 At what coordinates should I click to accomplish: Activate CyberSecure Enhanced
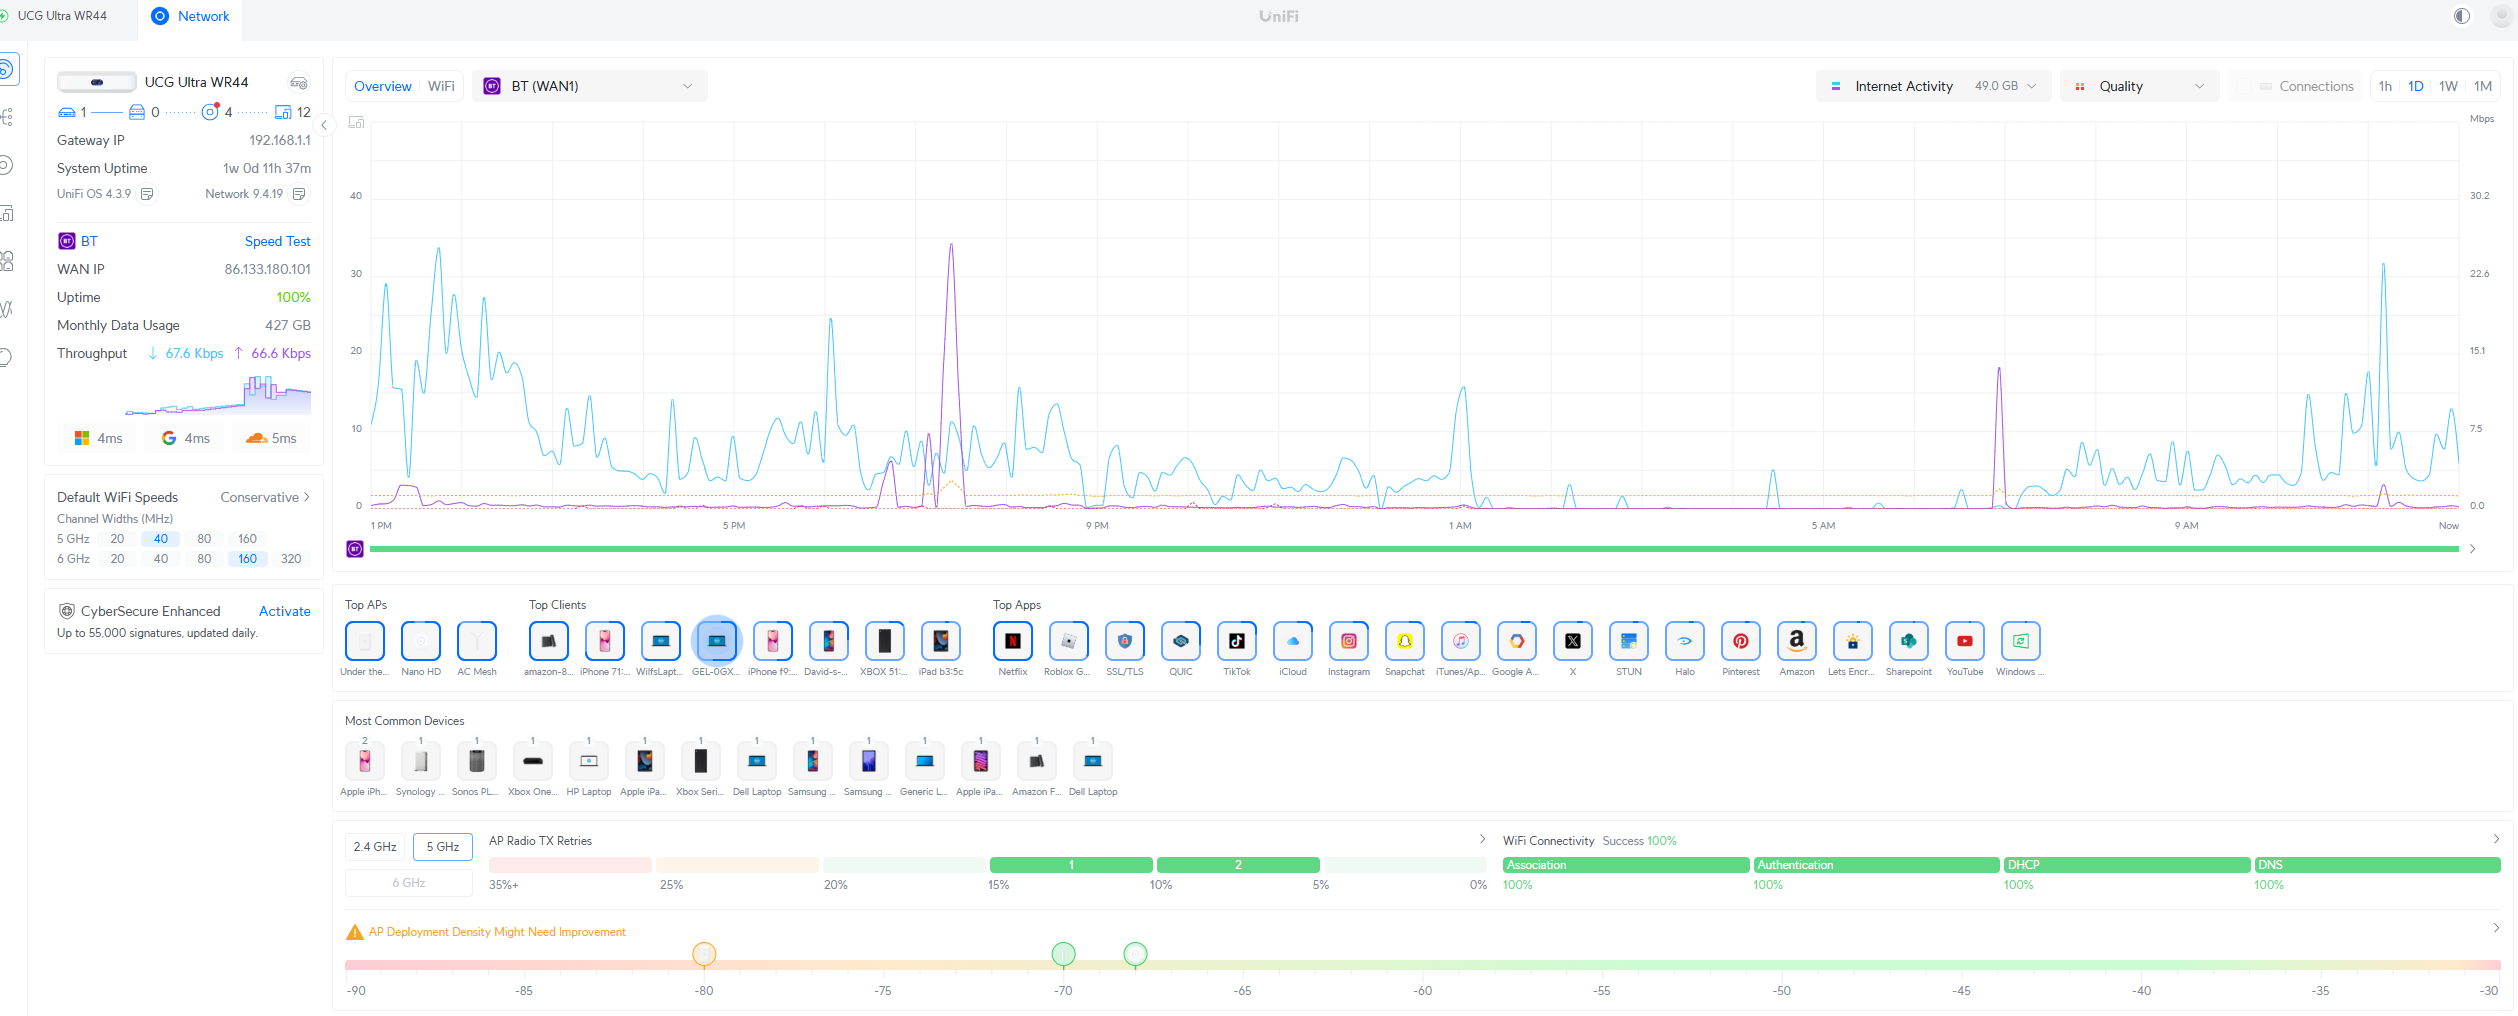tap(284, 611)
